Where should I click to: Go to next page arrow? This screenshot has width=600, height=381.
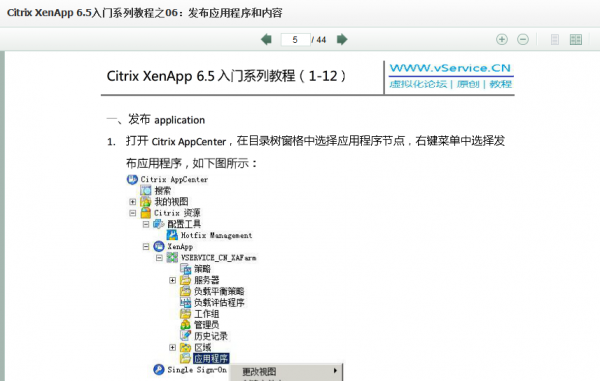(x=342, y=39)
